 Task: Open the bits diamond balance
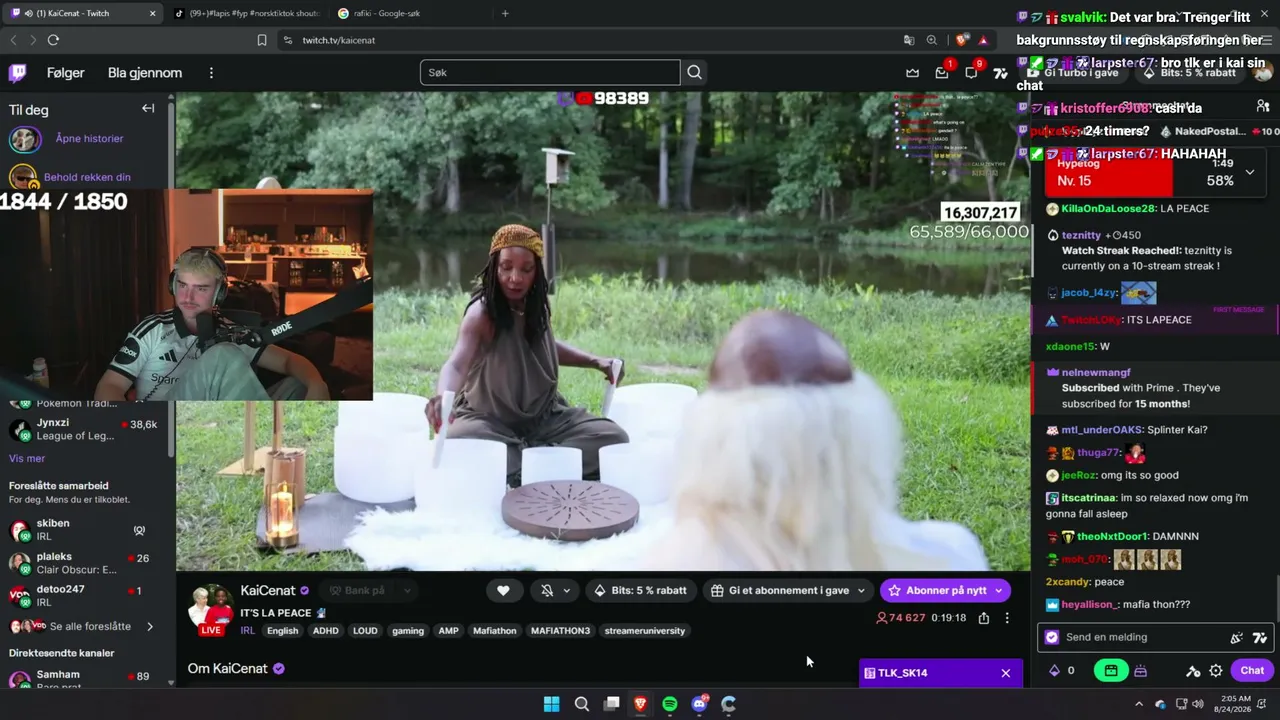click(x=1061, y=671)
